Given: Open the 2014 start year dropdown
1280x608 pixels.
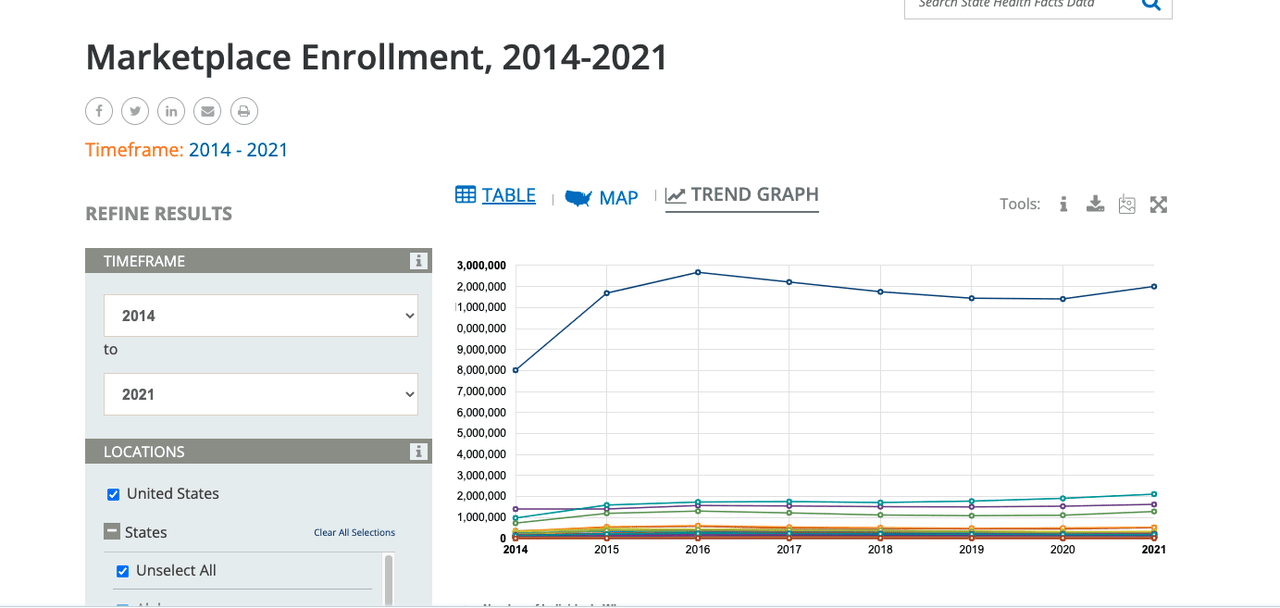Looking at the screenshot, I should coord(261,316).
